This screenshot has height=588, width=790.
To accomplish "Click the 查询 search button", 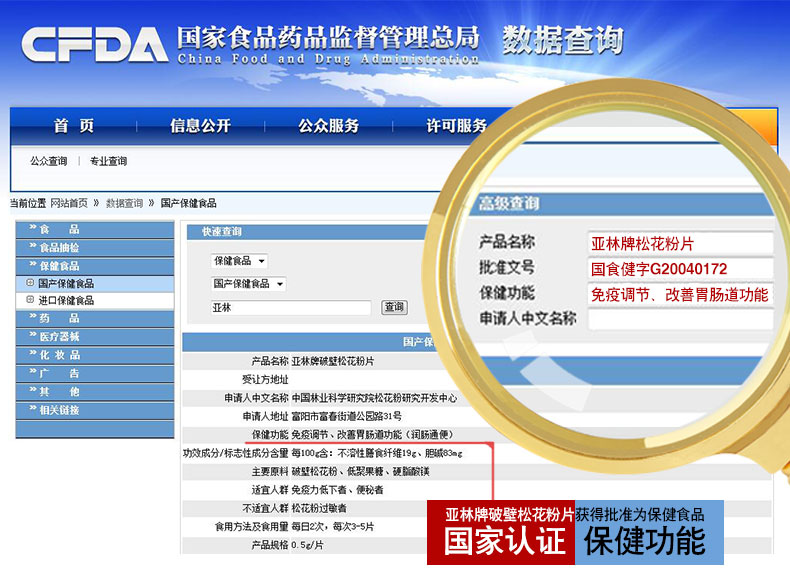I will [394, 307].
